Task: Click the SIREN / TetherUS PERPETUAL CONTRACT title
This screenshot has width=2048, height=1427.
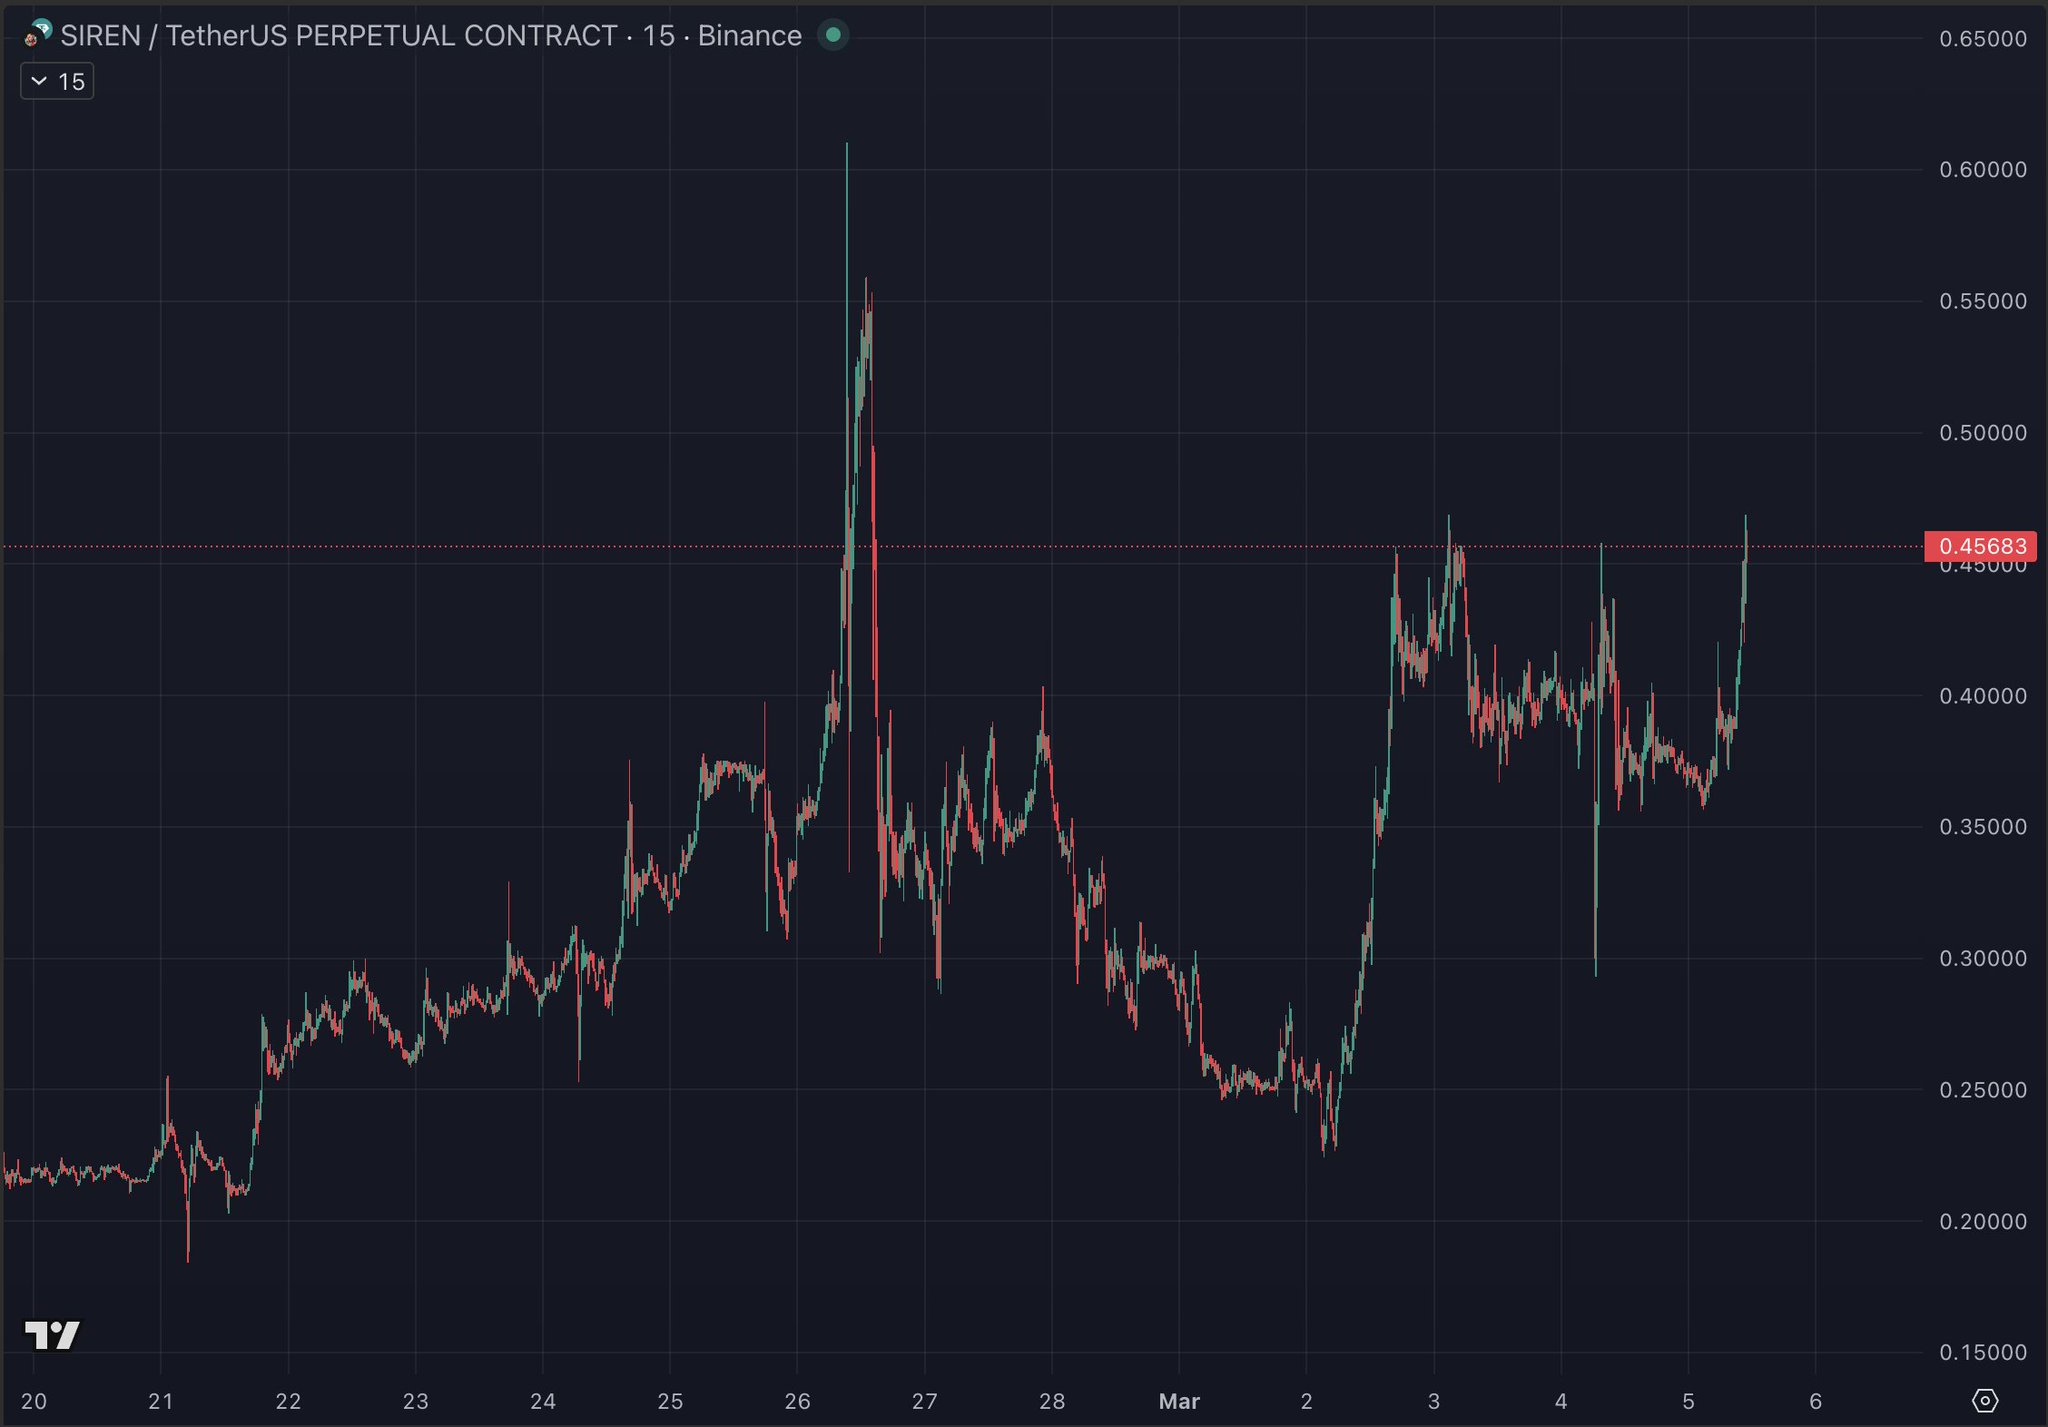Action: coord(338,36)
